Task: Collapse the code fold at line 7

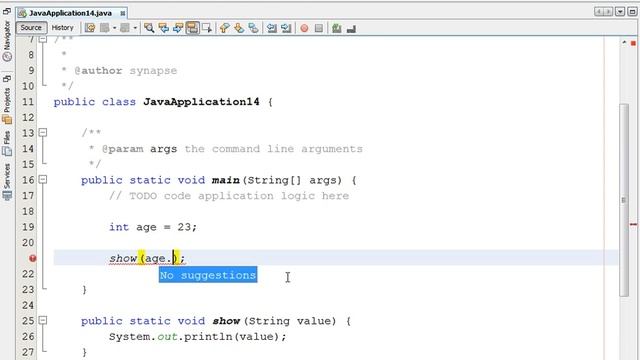Action: [x=42, y=39]
